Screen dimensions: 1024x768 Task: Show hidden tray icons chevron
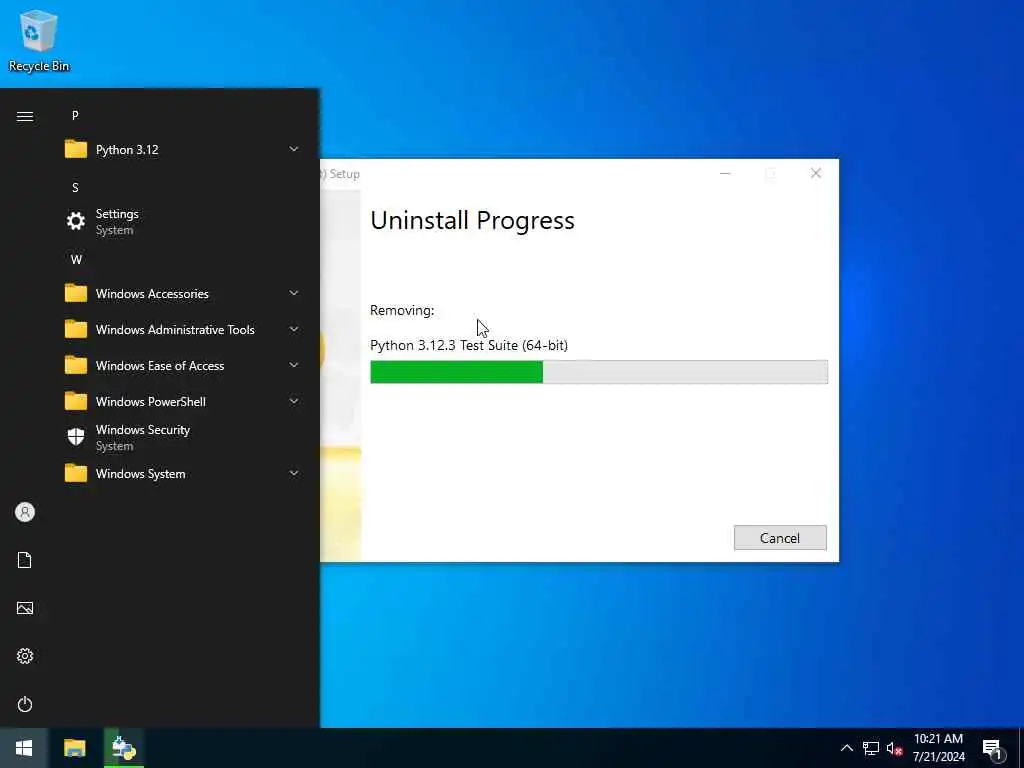846,748
